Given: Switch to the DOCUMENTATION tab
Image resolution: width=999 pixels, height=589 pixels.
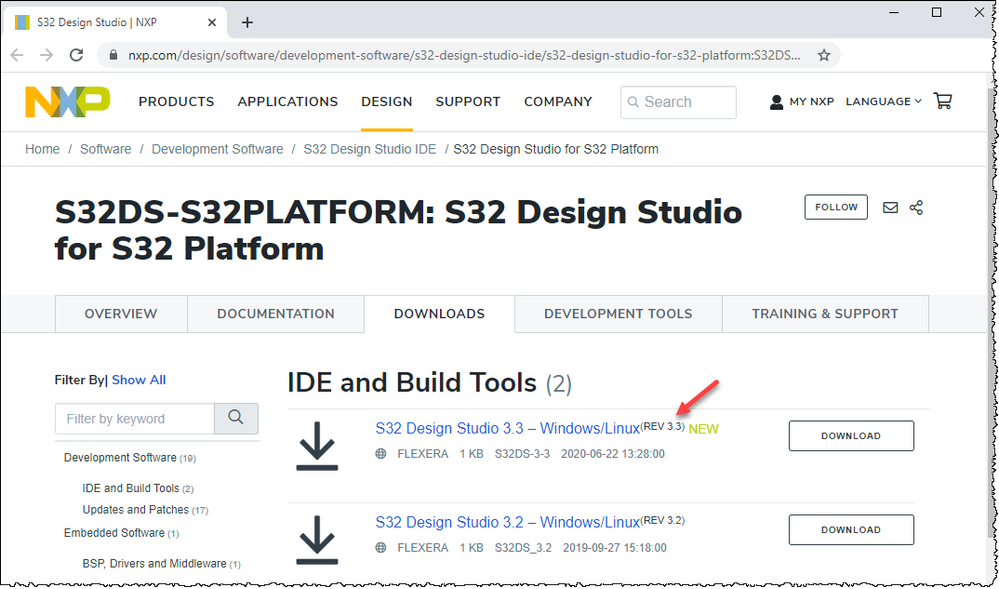Looking at the screenshot, I should pos(276,314).
